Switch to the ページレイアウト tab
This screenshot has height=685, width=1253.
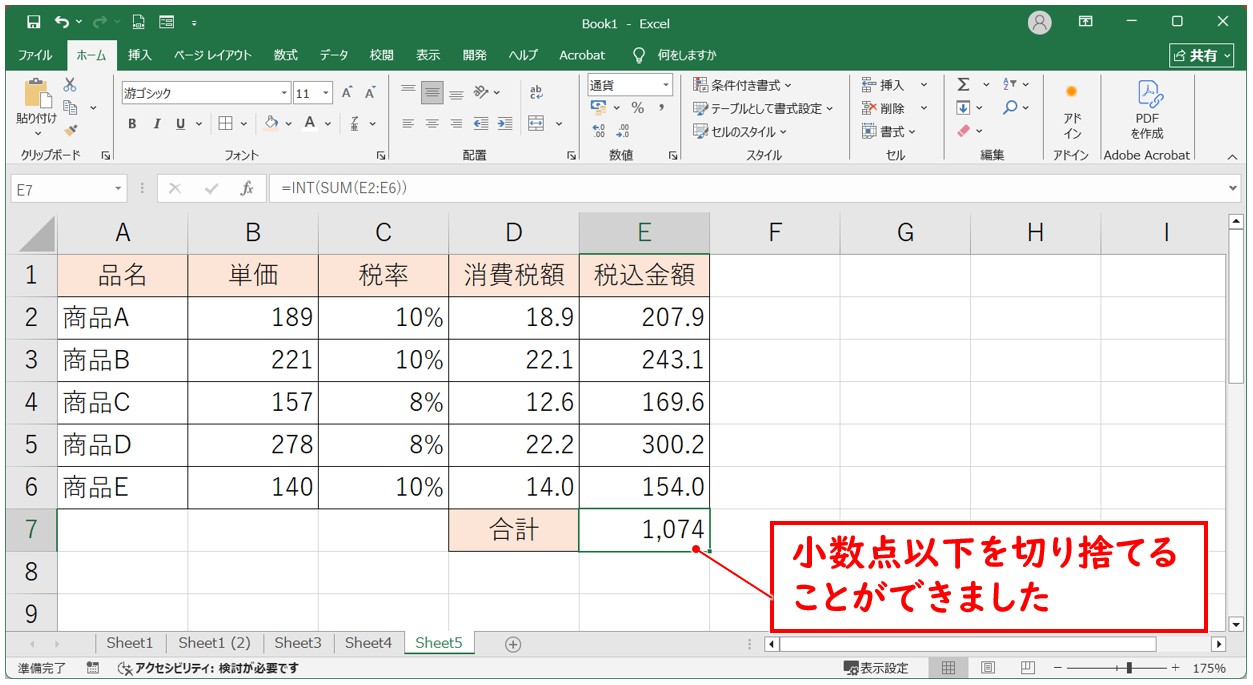point(212,55)
